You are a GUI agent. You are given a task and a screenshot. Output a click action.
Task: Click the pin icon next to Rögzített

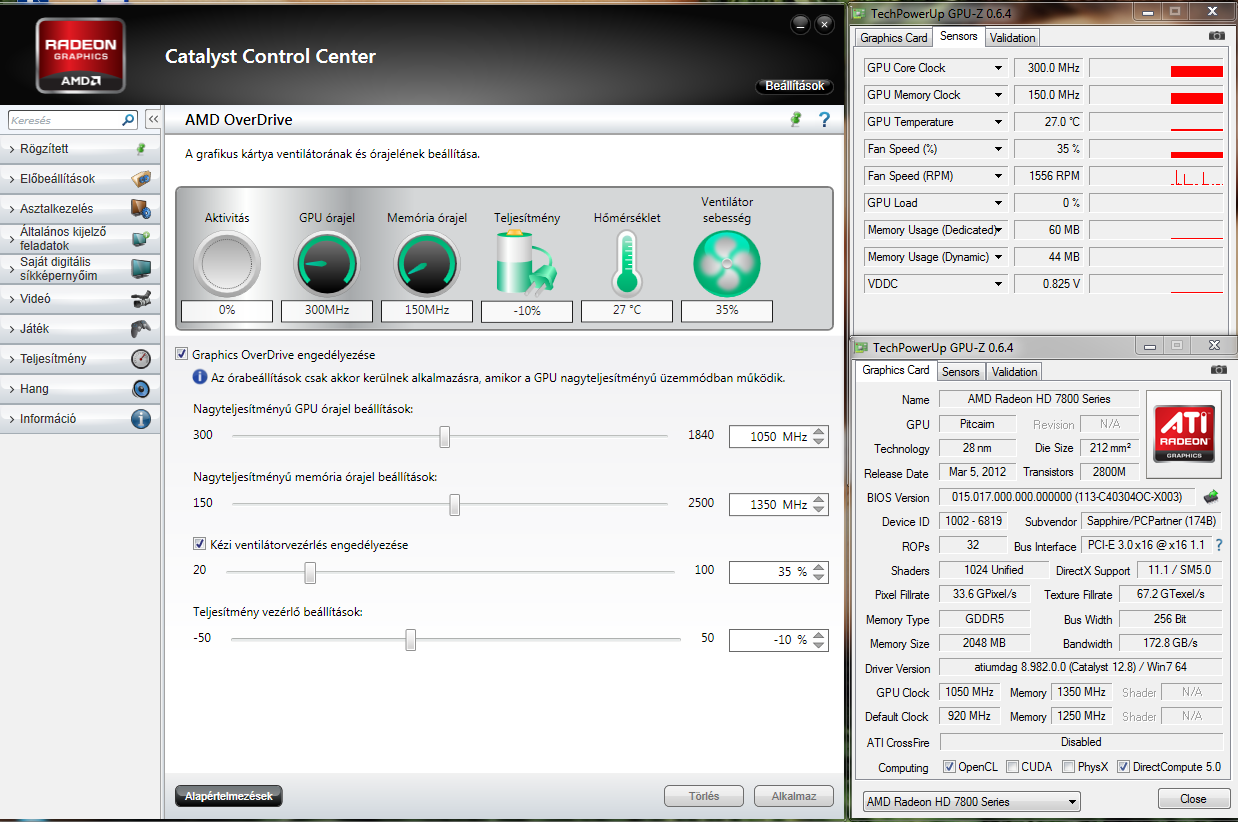141,149
